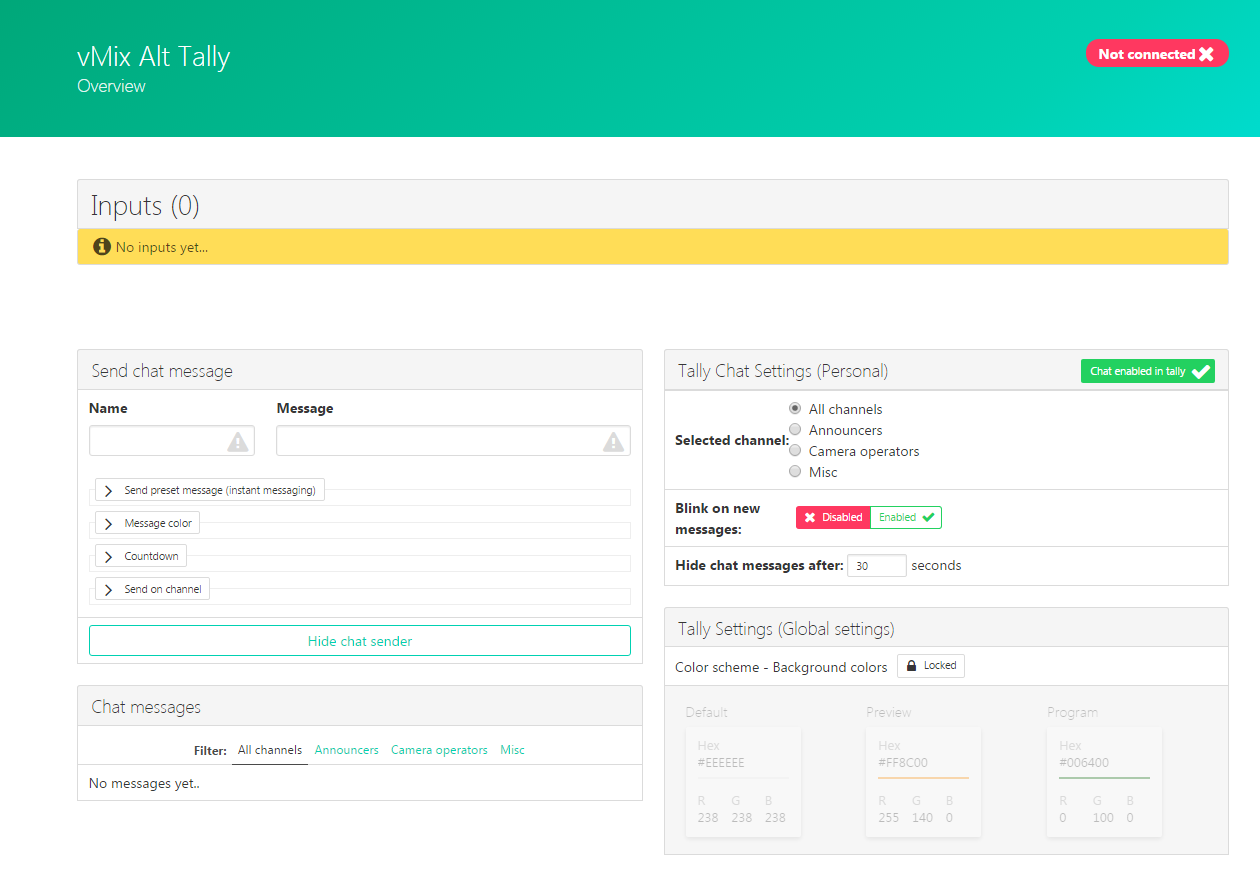Click the Hide chat sender button
Image resolution: width=1260 pixels, height=885 pixels.
[x=360, y=641]
